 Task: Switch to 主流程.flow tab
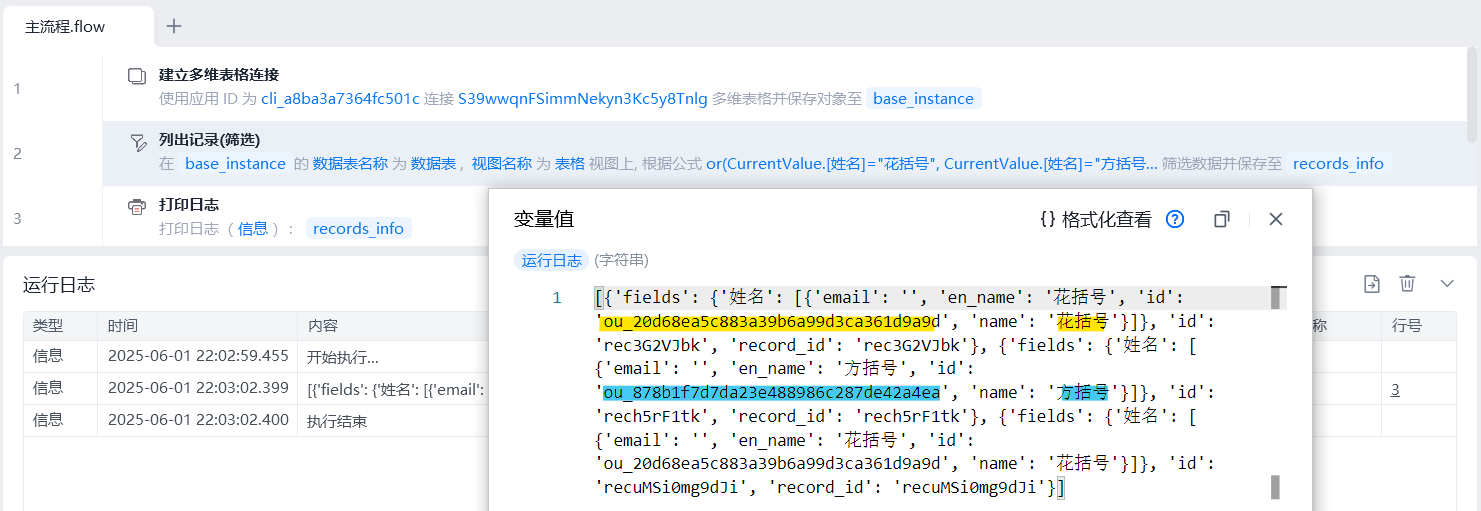point(65,27)
